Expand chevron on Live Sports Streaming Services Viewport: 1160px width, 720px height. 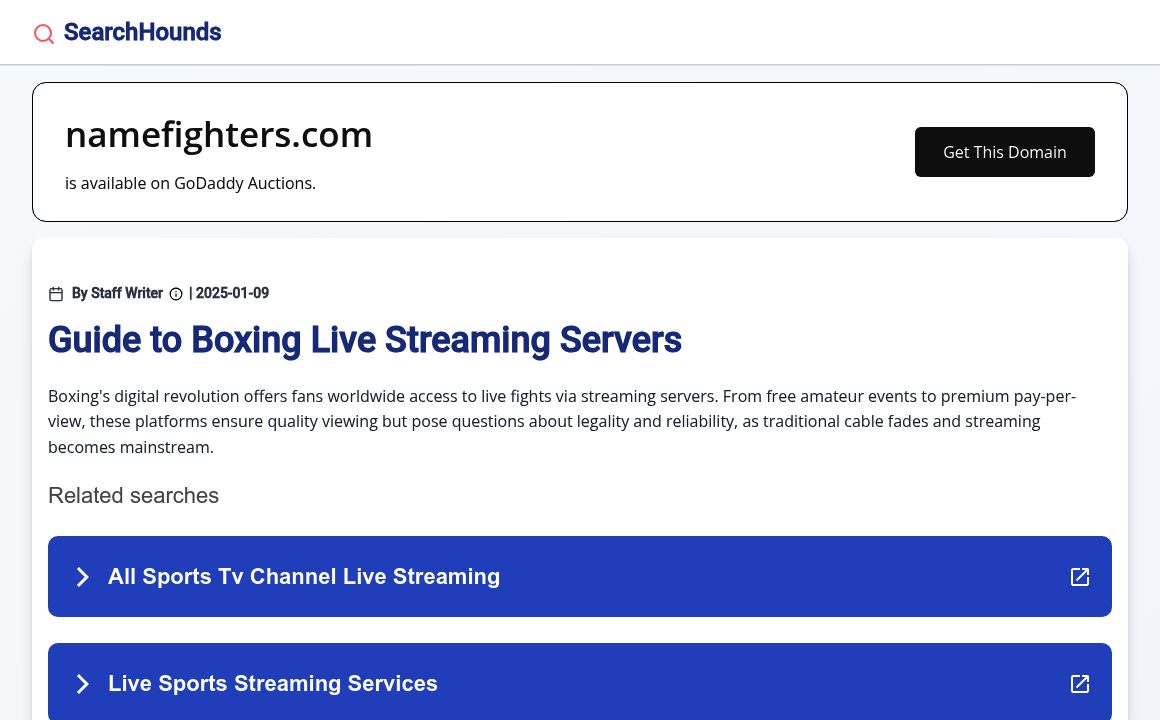(x=83, y=684)
